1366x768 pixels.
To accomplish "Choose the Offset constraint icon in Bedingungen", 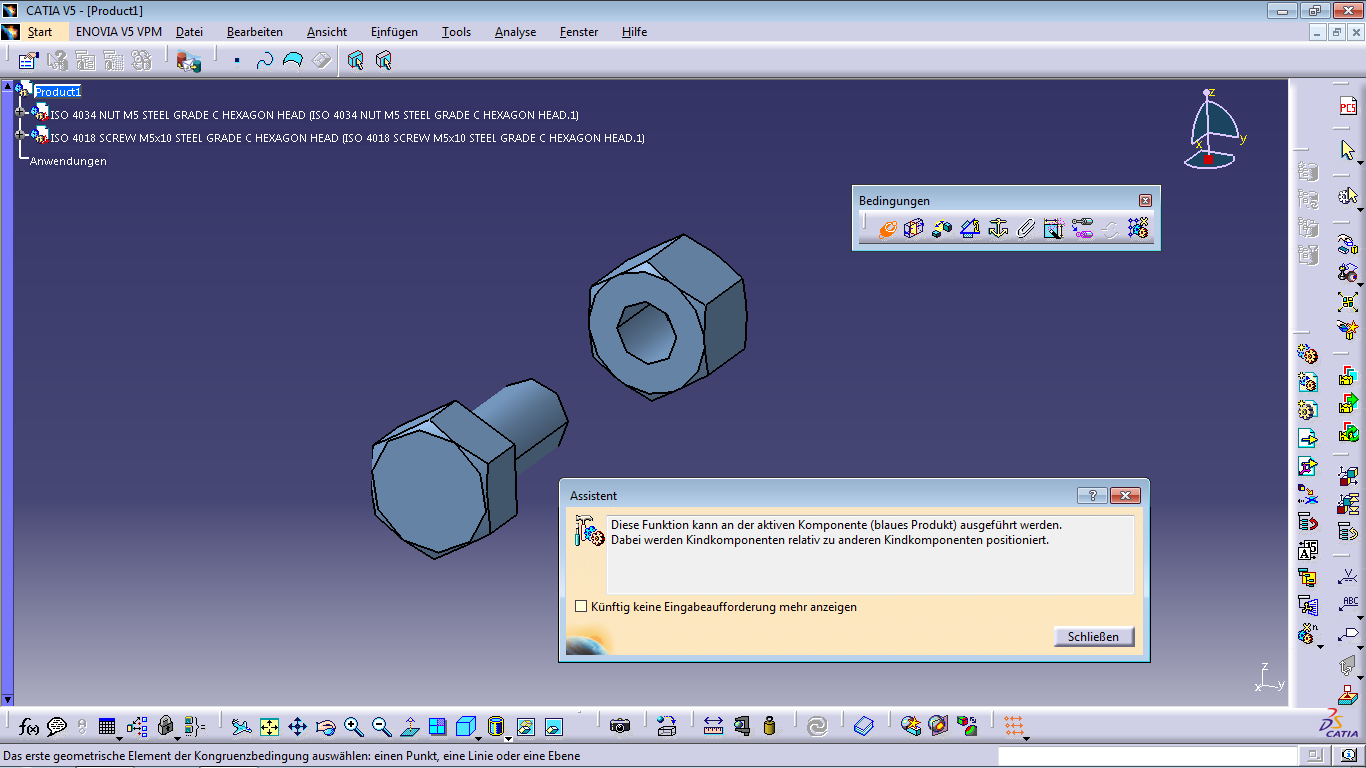I will point(942,229).
